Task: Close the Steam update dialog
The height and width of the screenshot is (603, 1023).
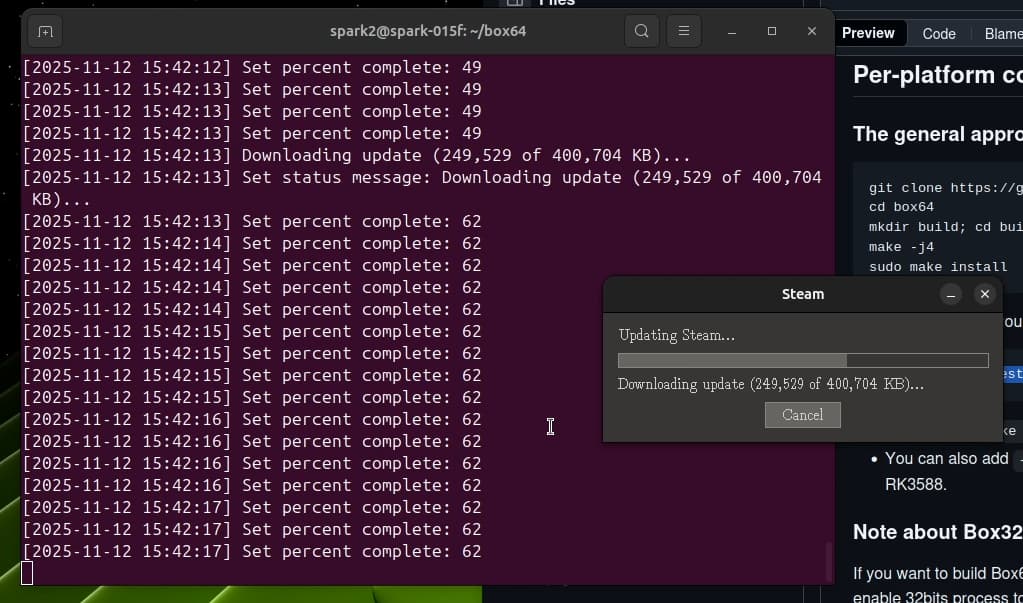Action: pos(985,294)
